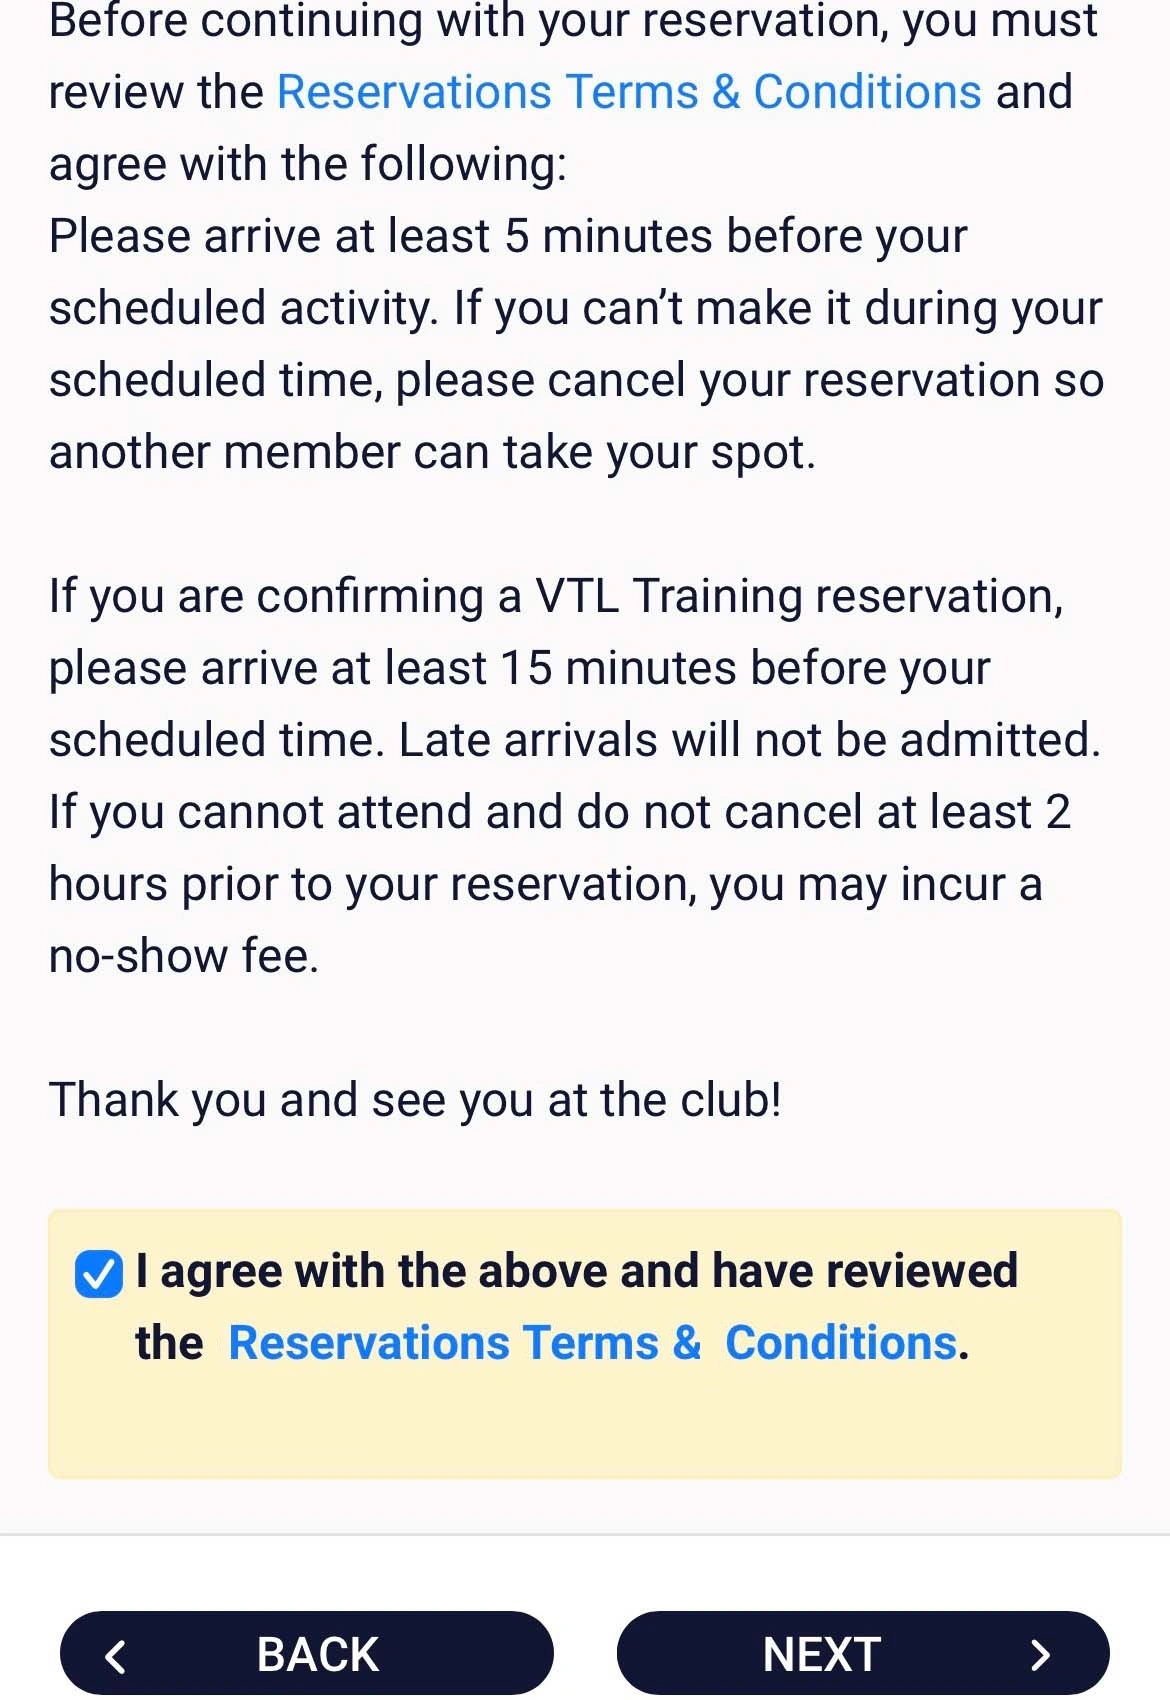The width and height of the screenshot is (1170, 1700).
Task: Click the left chevron on the BACK button
Action: (x=116, y=1656)
